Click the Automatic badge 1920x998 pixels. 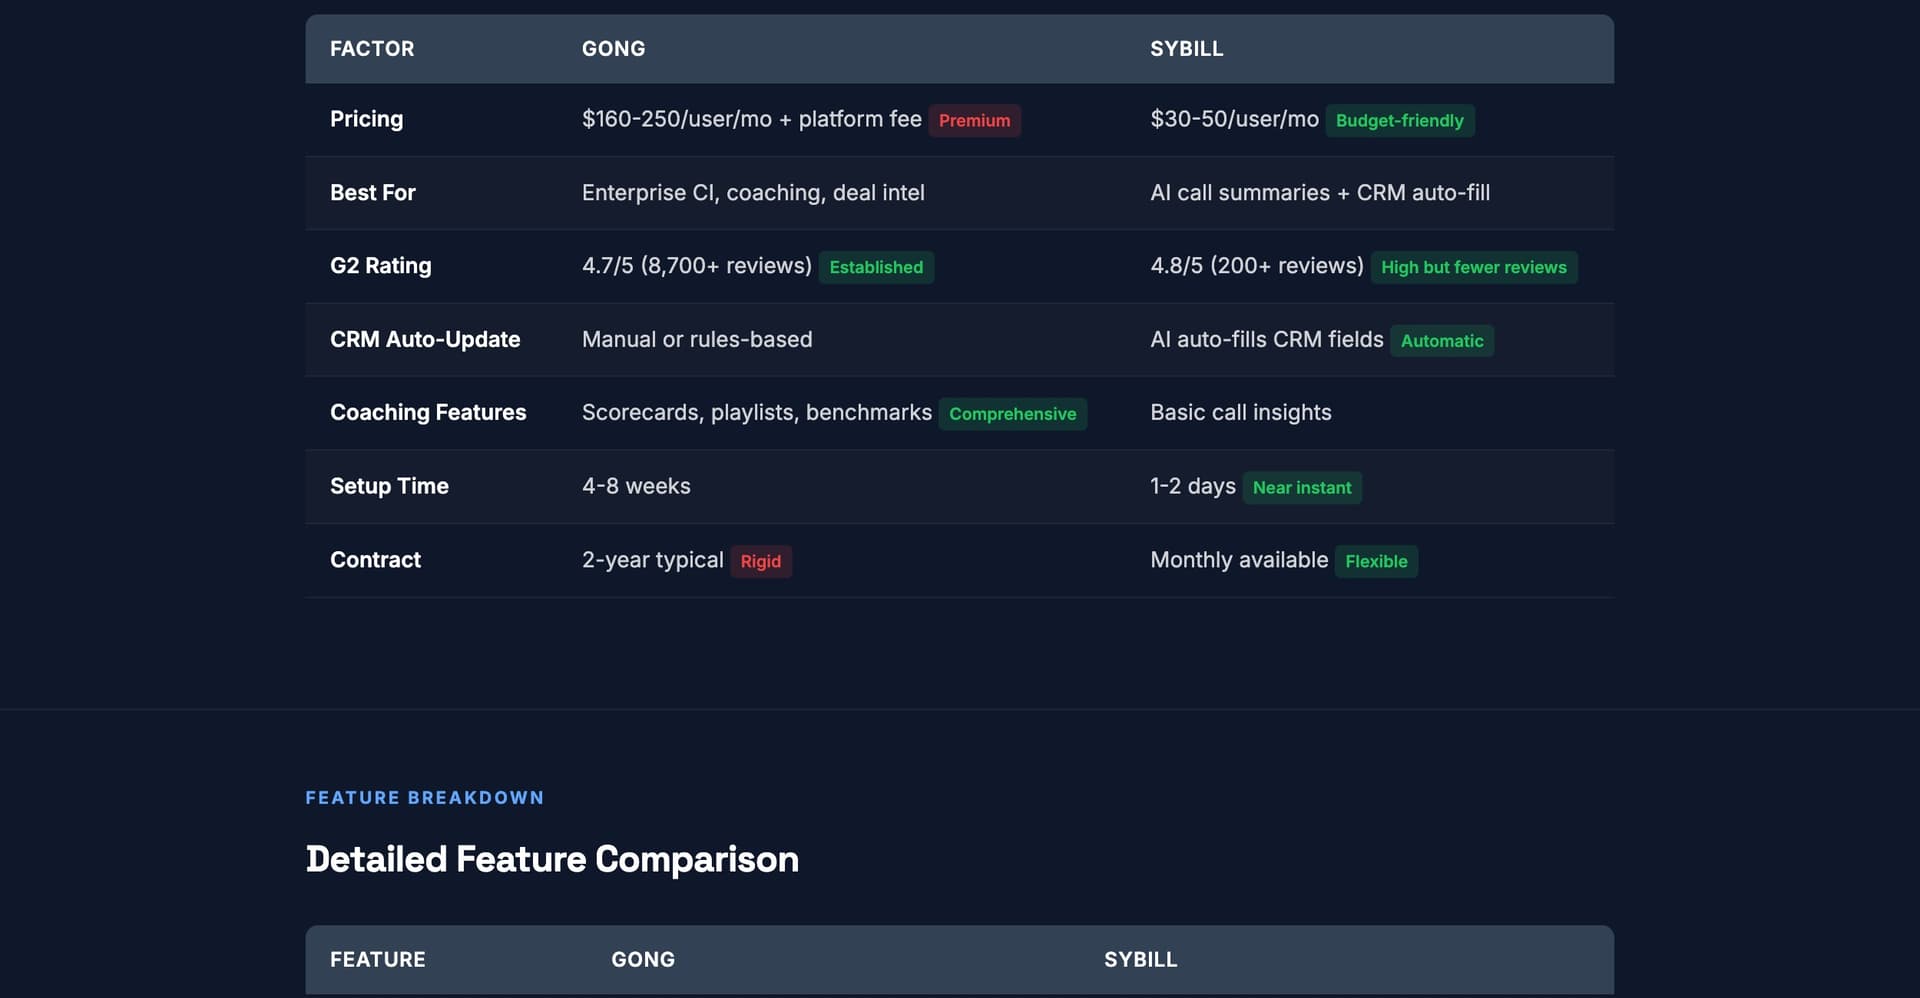[x=1442, y=341]
